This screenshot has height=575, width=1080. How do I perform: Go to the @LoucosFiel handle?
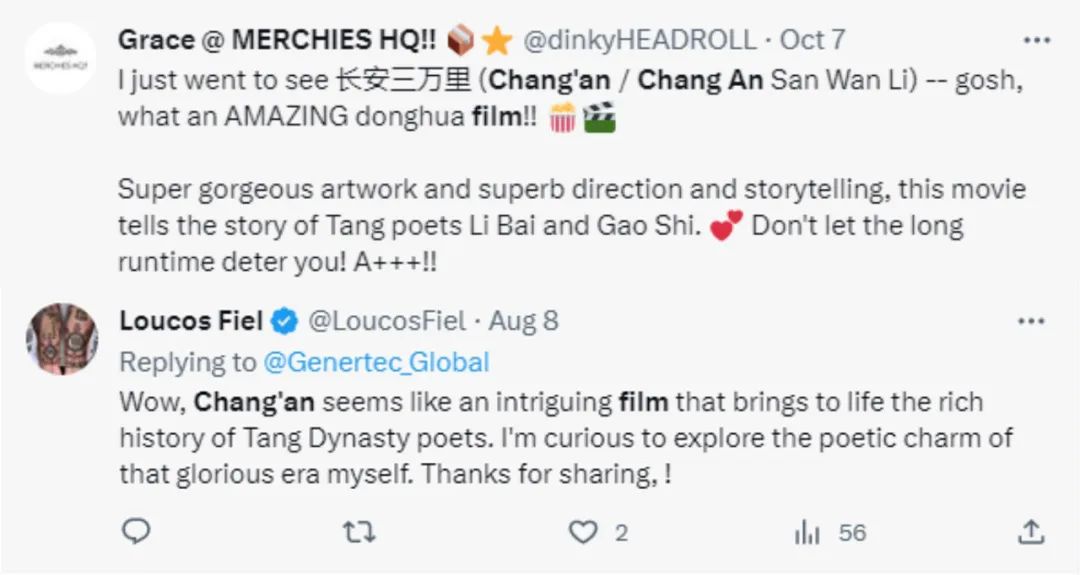click(x=387, y=321)
